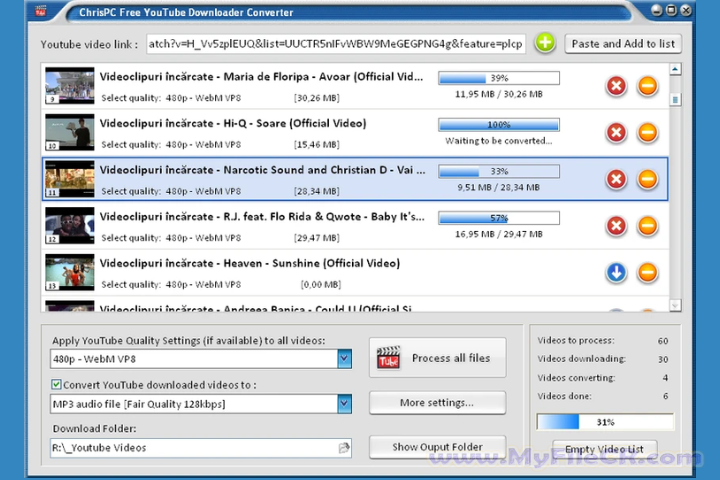720x480 pixels.
Task: Close the ChrisPC window
Action: [x=686, y=10]
